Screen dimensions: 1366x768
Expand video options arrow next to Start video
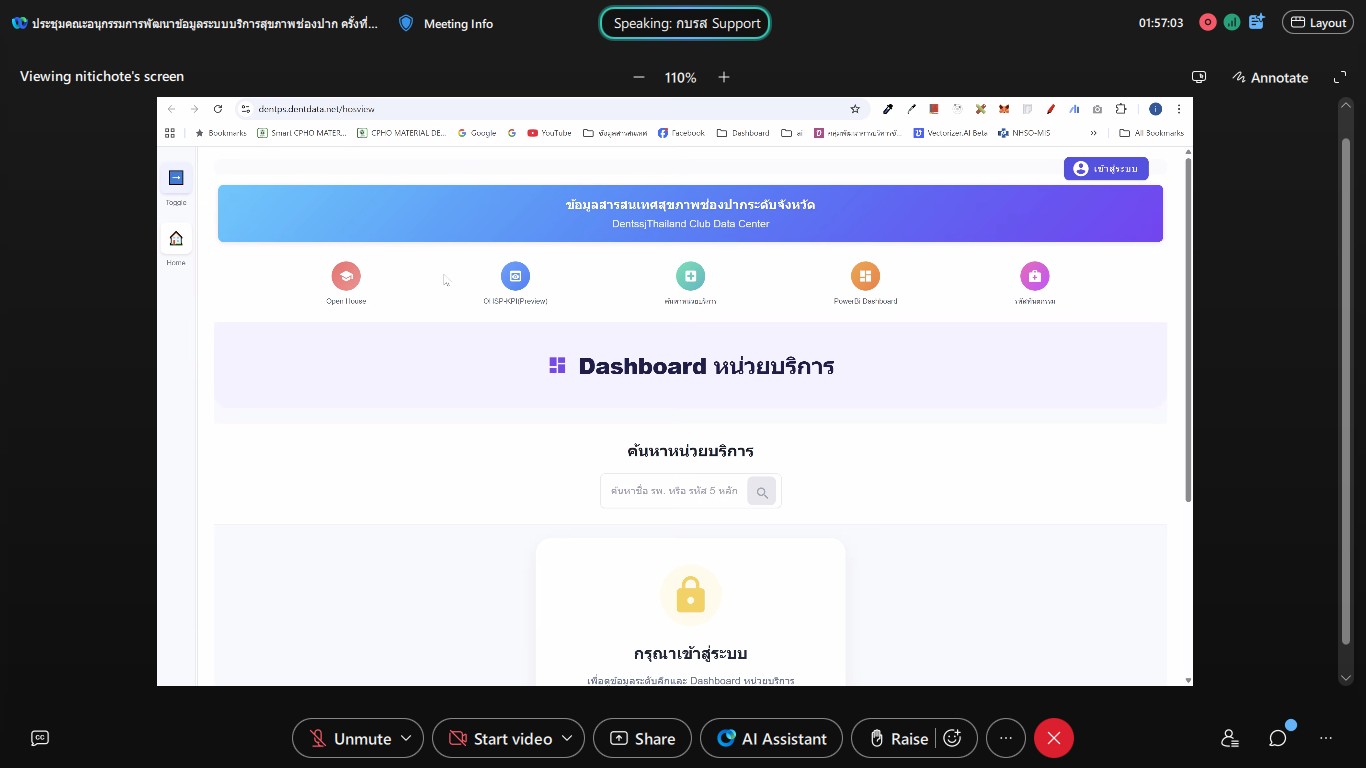click(x=567, y=738)
